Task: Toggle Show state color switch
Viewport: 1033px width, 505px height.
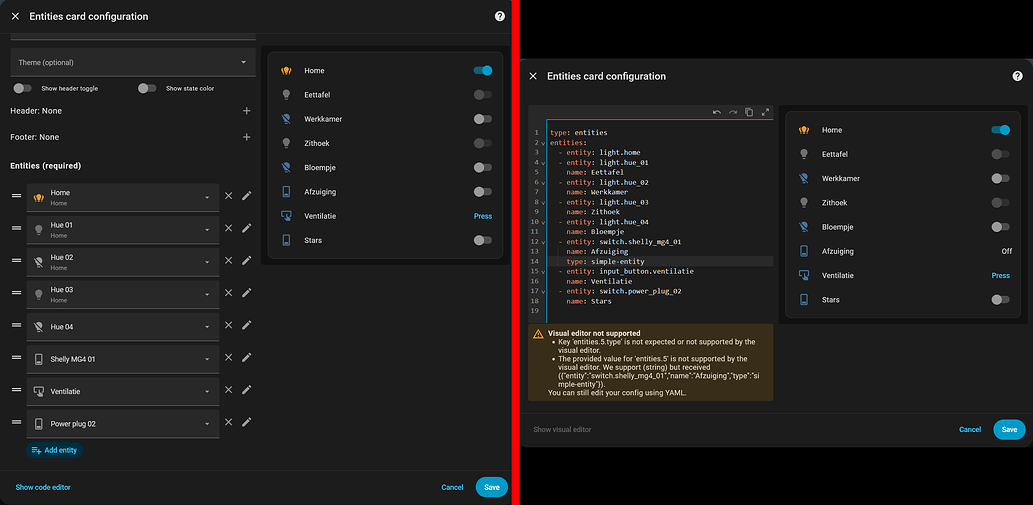Action: tap(147, 88)
